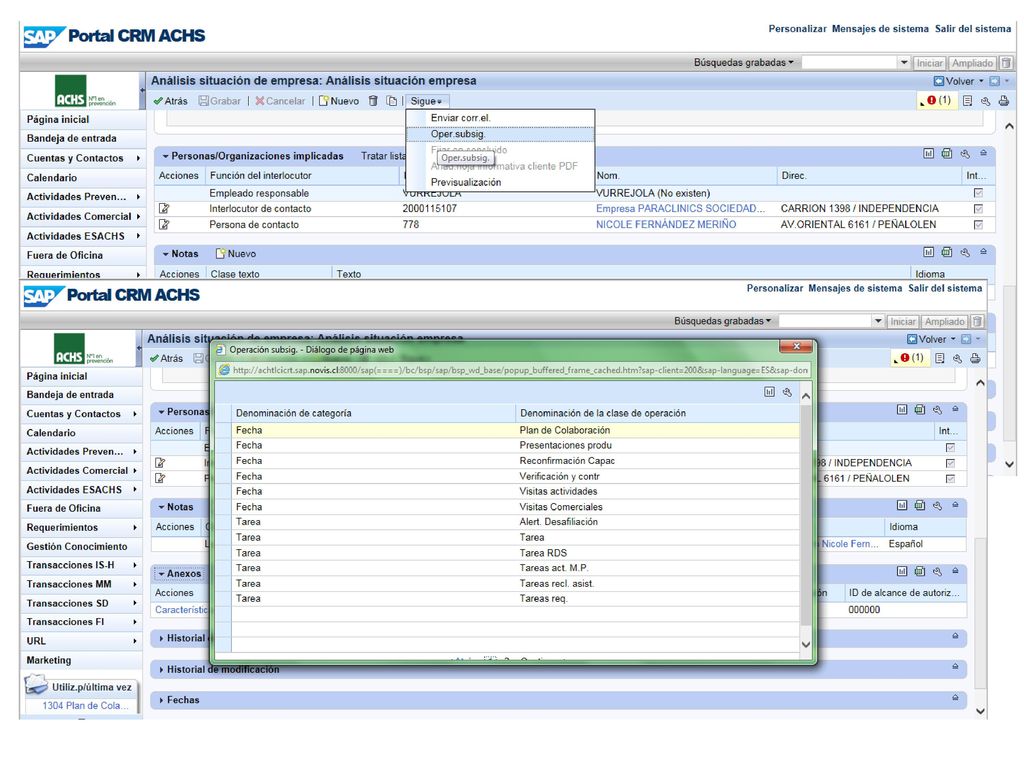Screen dimensions: 1024x768
Task: Expand the Historial de modificación section
Action: click(x=161, y=669)
